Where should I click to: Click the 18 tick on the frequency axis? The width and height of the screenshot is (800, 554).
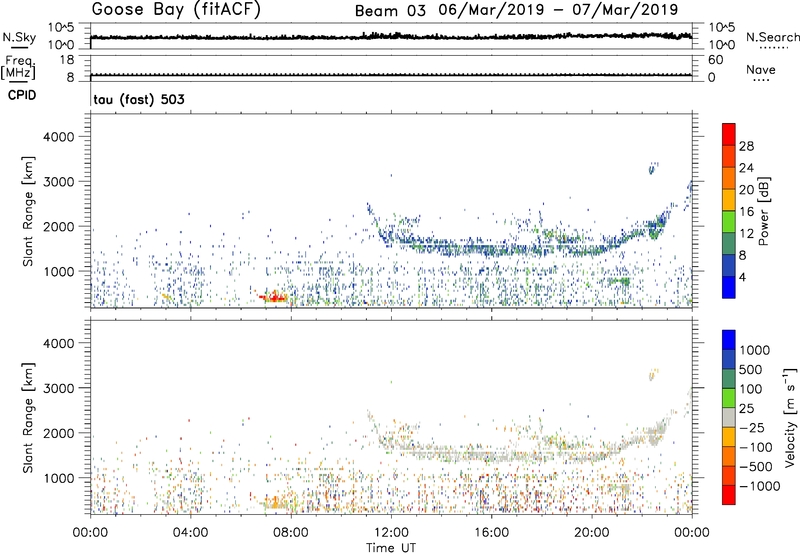[67, 60]
